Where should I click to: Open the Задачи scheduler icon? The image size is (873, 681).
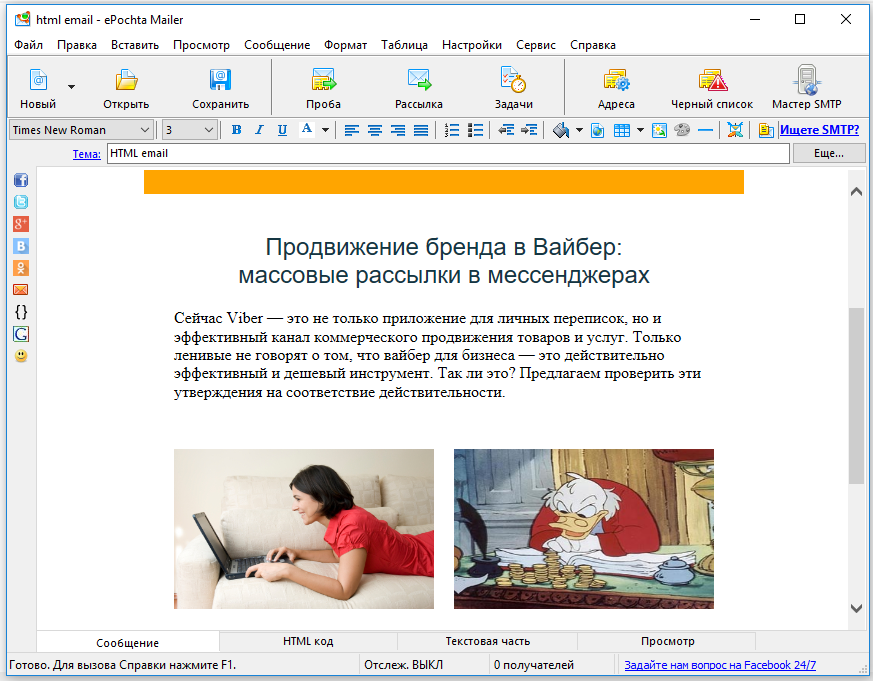point(513,81)
